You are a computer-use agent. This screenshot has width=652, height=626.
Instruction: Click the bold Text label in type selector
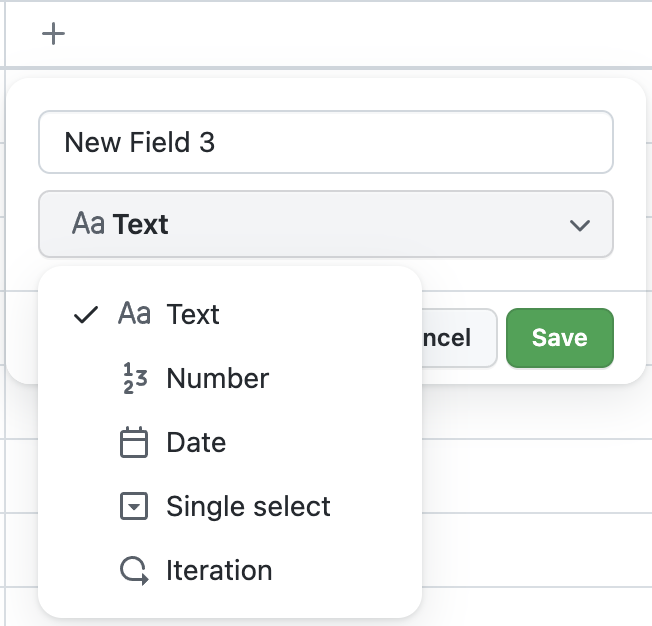(x=141, y=224)
